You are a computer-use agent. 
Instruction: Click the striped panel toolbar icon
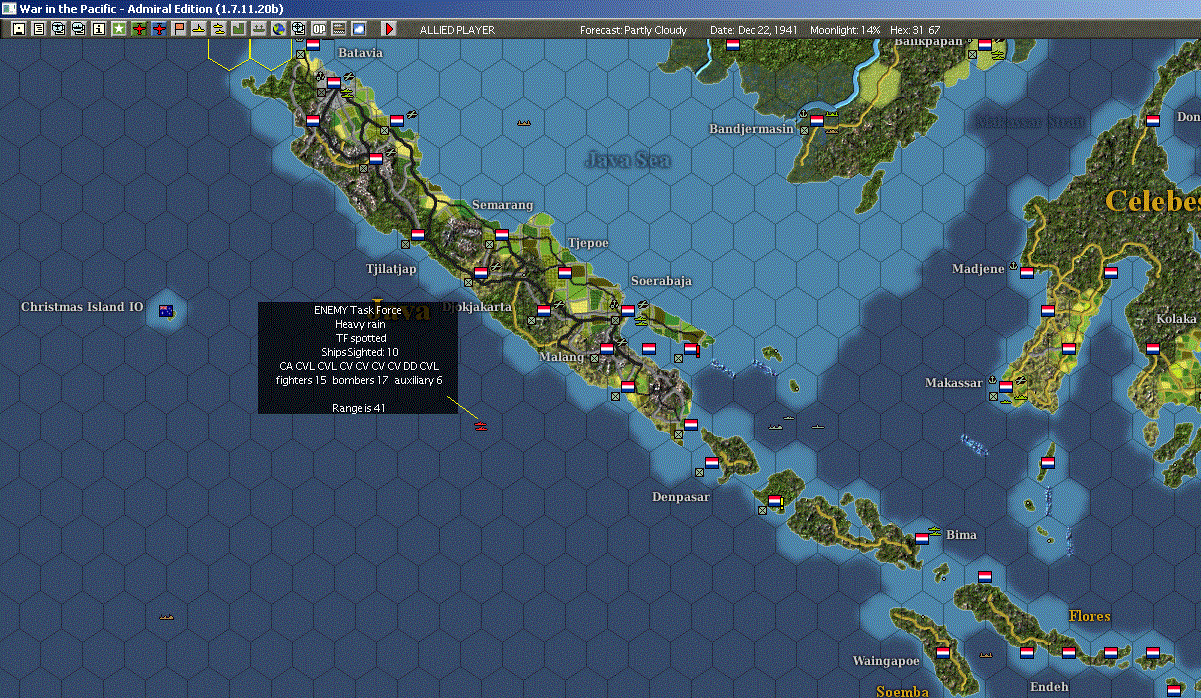339,29
